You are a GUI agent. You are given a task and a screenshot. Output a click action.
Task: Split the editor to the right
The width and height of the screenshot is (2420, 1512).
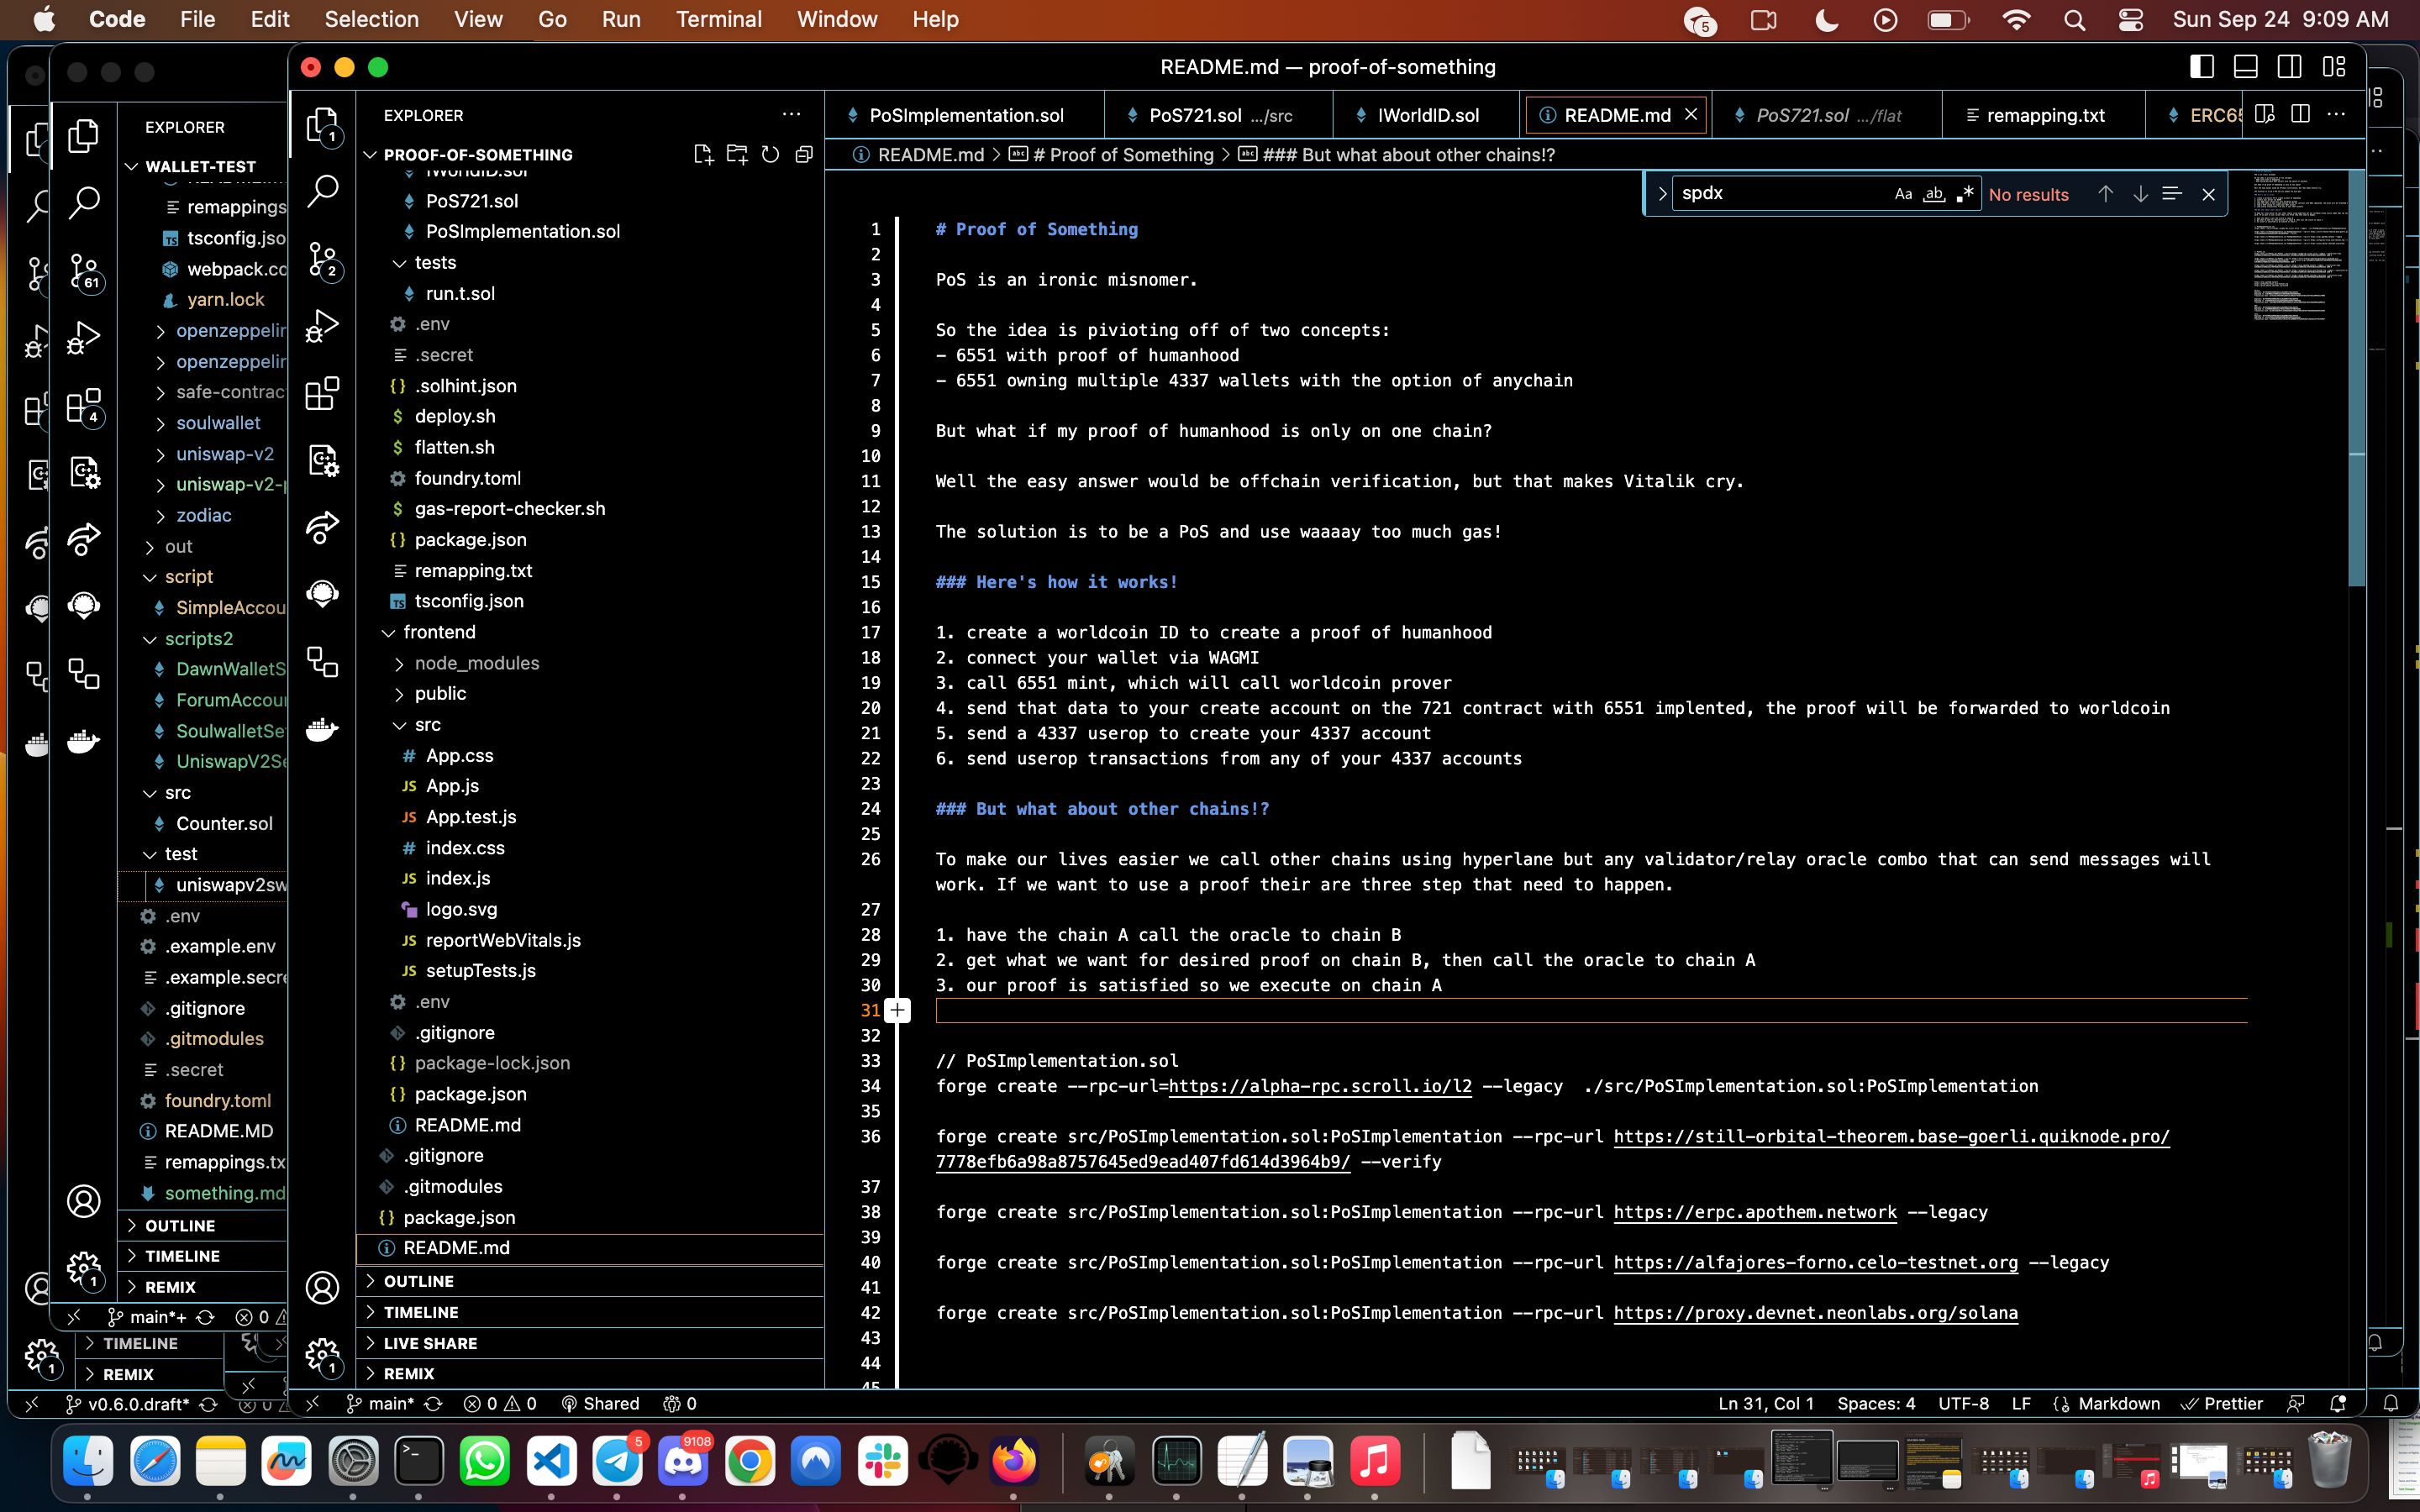pos(2300,115)
